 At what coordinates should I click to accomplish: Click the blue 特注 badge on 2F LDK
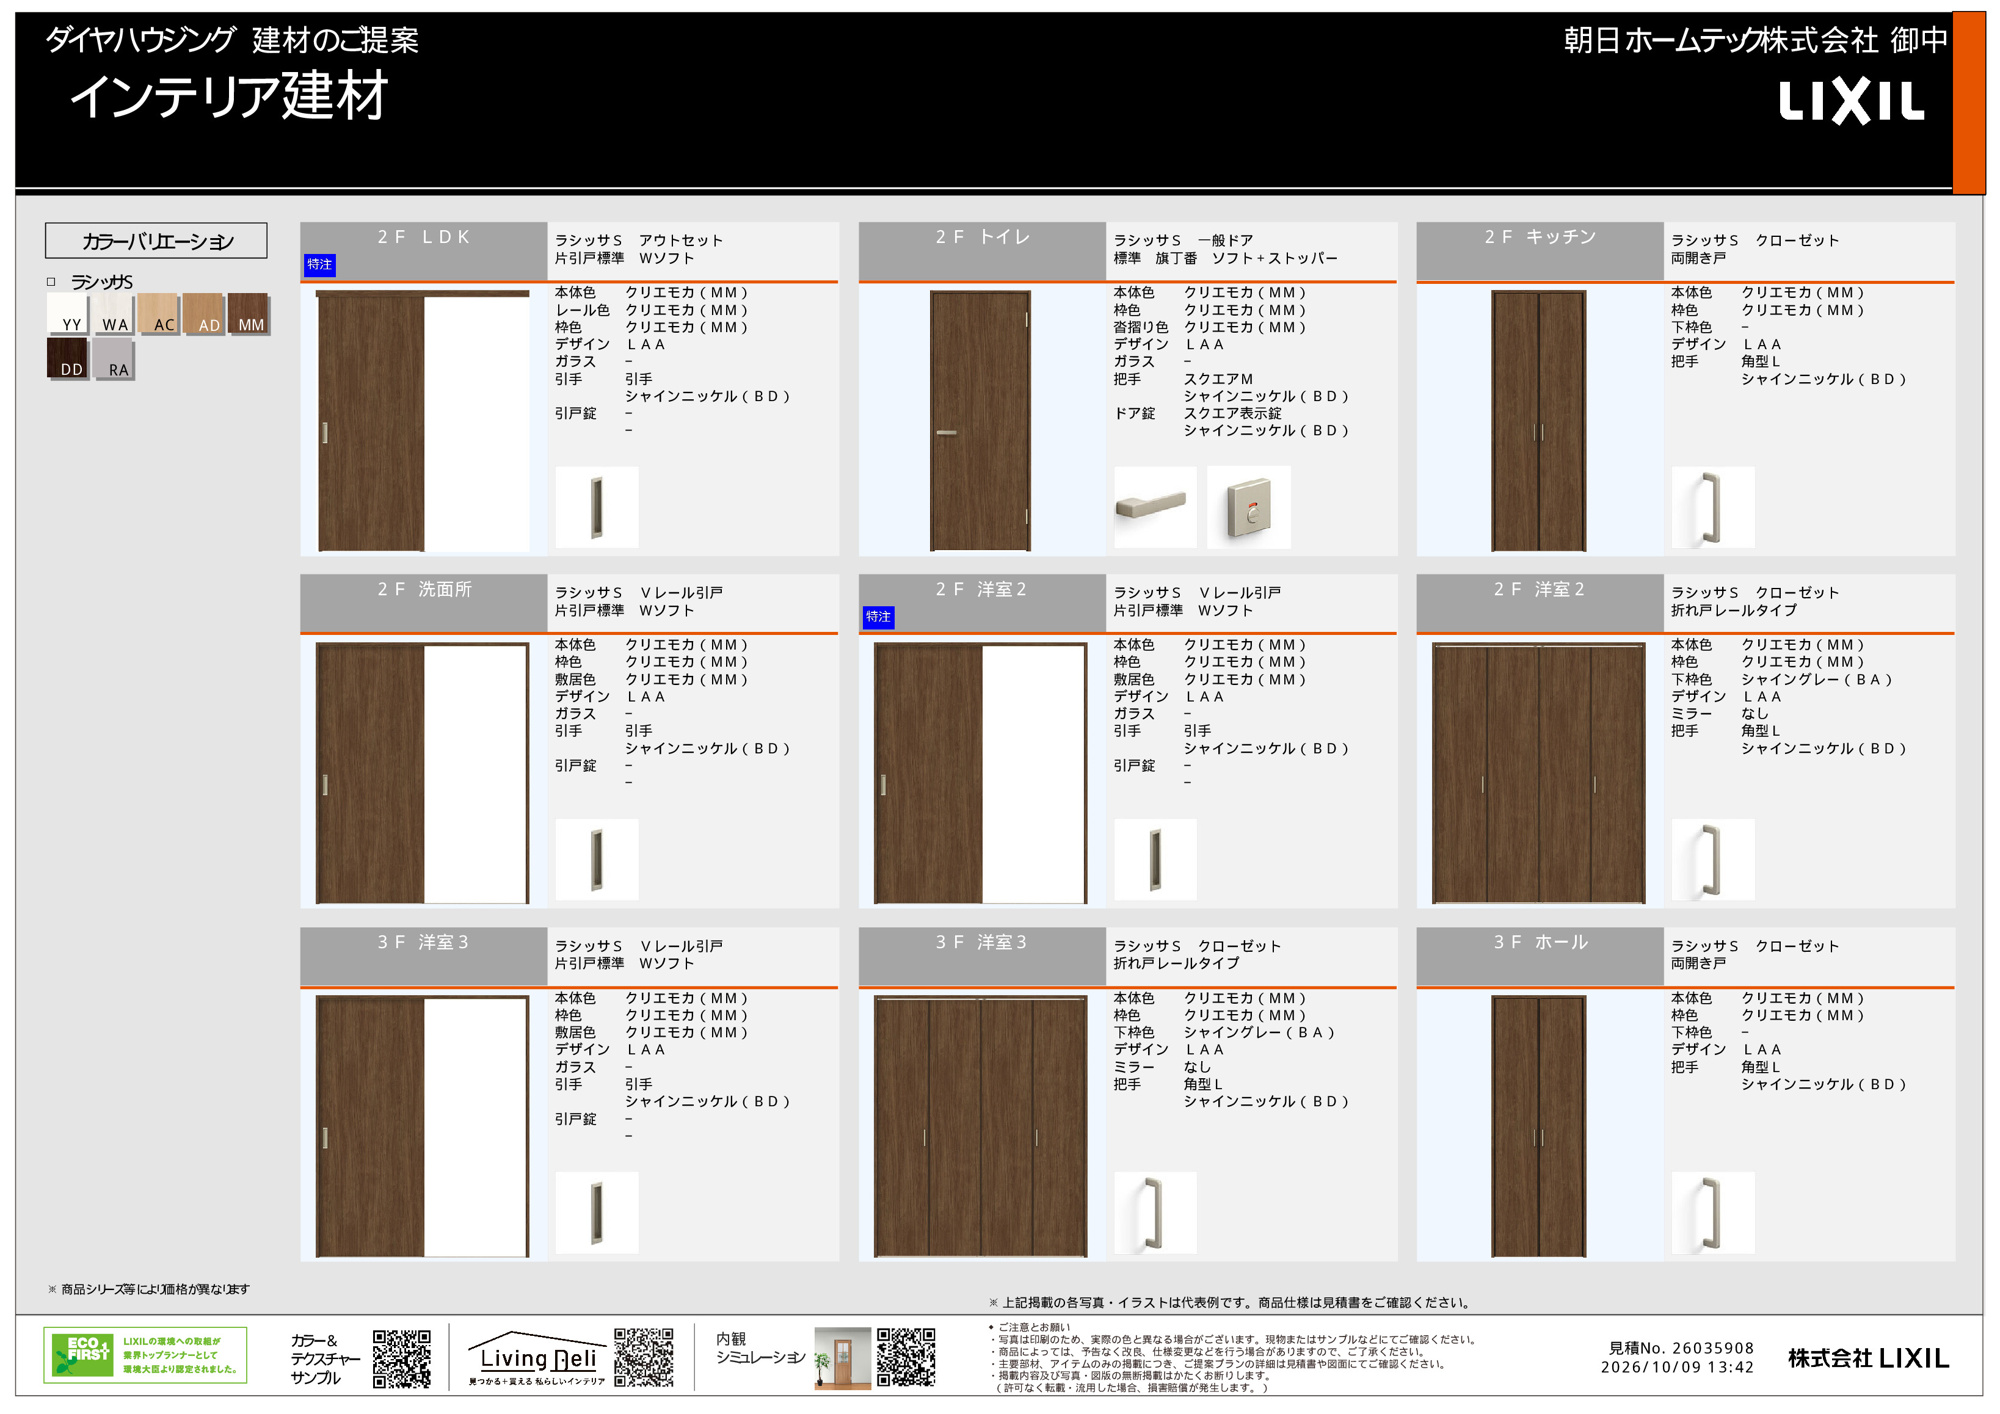[320, 265]
